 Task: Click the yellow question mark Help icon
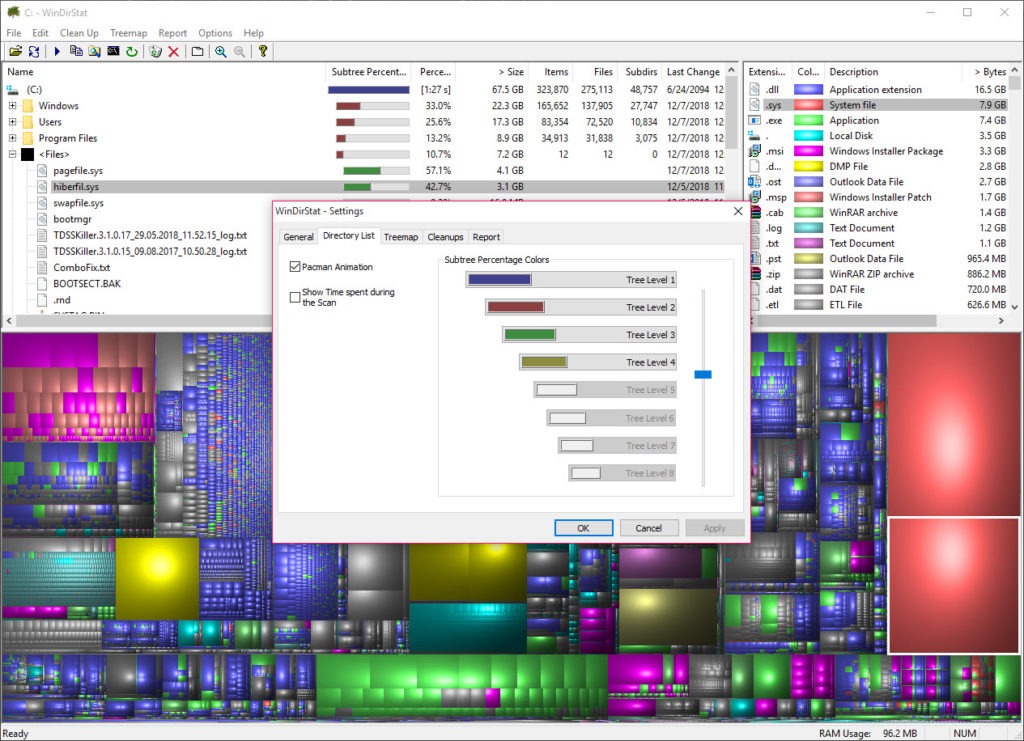coord(263,51)
